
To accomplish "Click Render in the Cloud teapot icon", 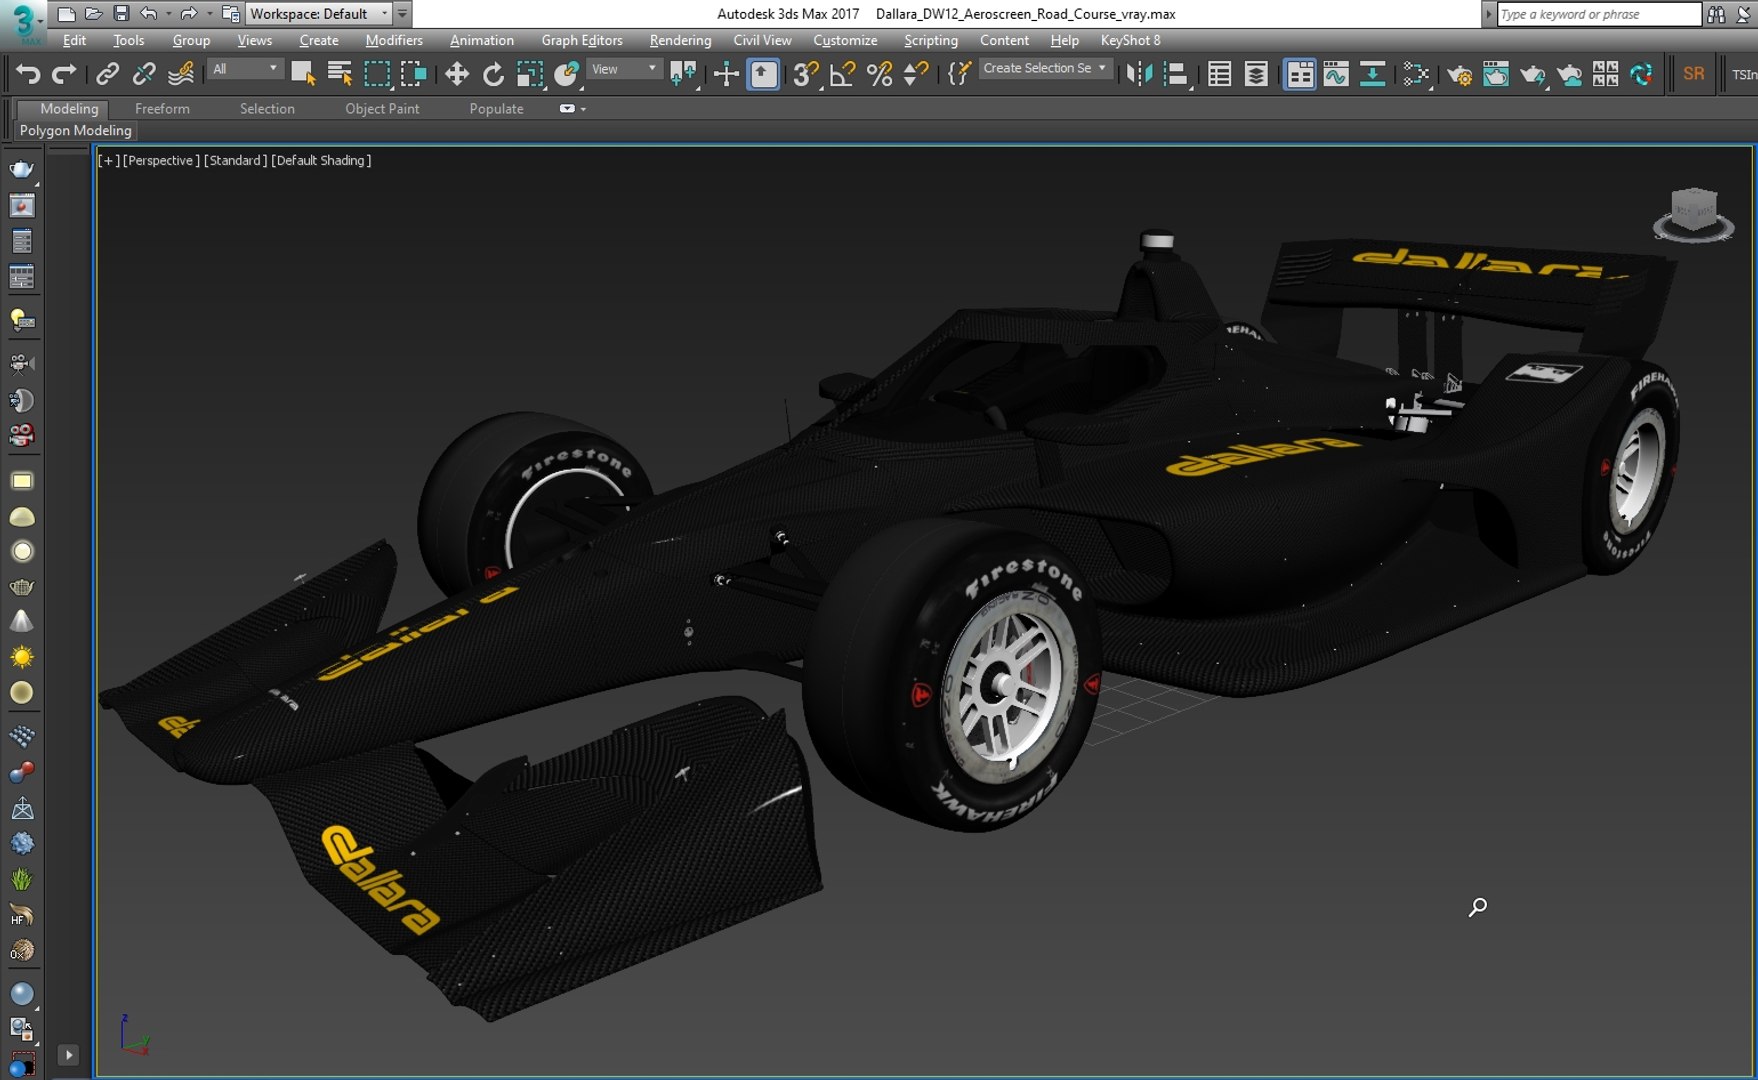I will (1569, 74).
